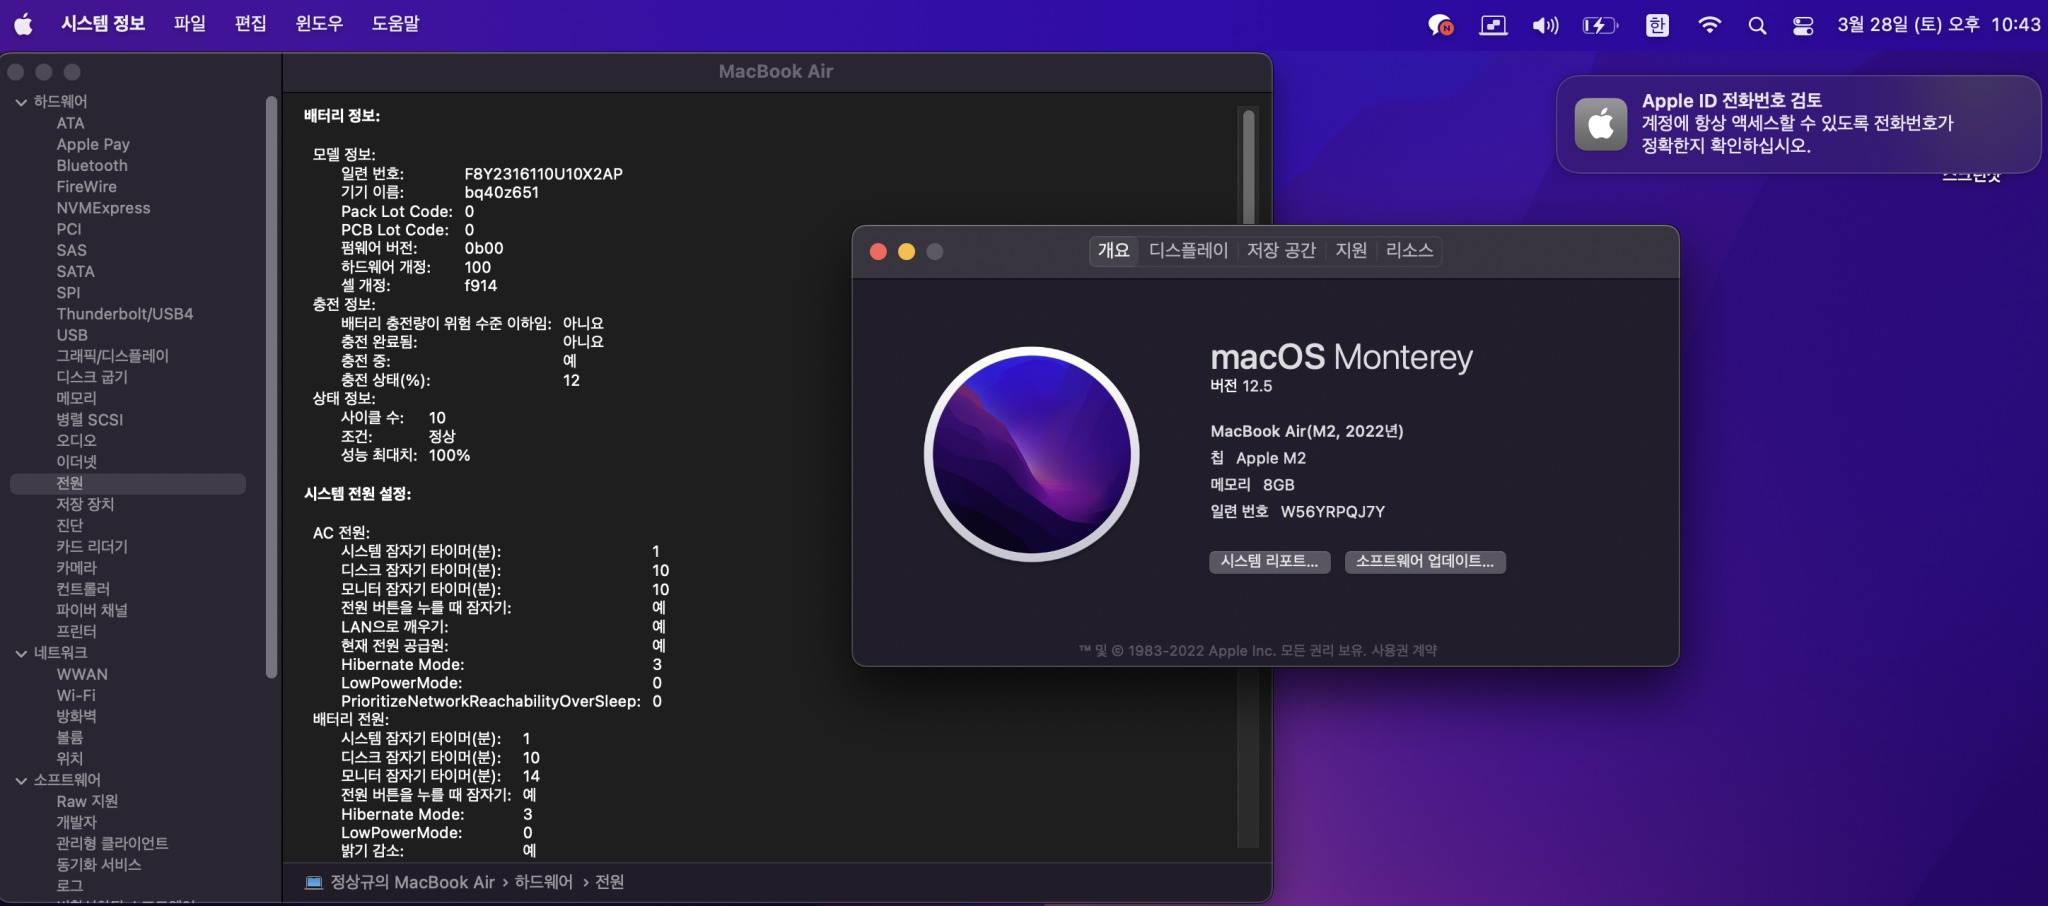Image resolution: width=2048 pixels, height=906 pixels.
Task: Select 오디오 in the sidebar
Action: coord(76,441)
